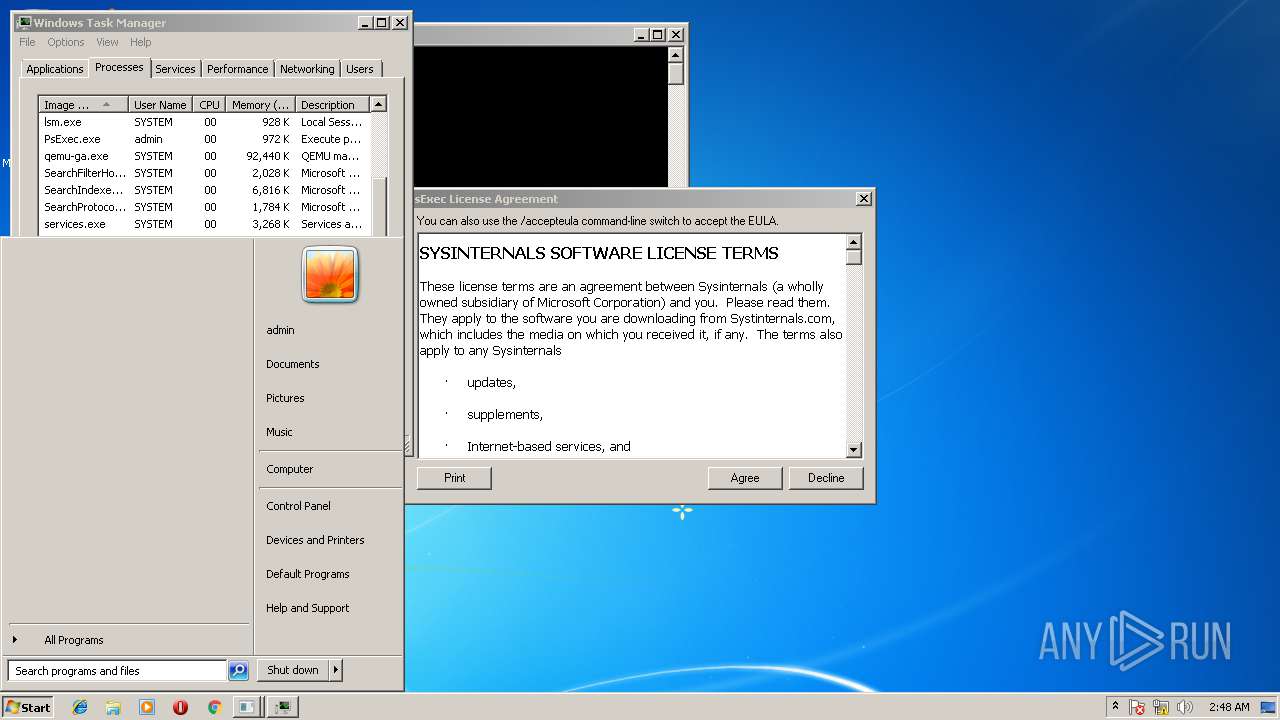Close the PsExec License Agreement dialog
This screenshot has height=720, width=1280.
tap(864, 199)
